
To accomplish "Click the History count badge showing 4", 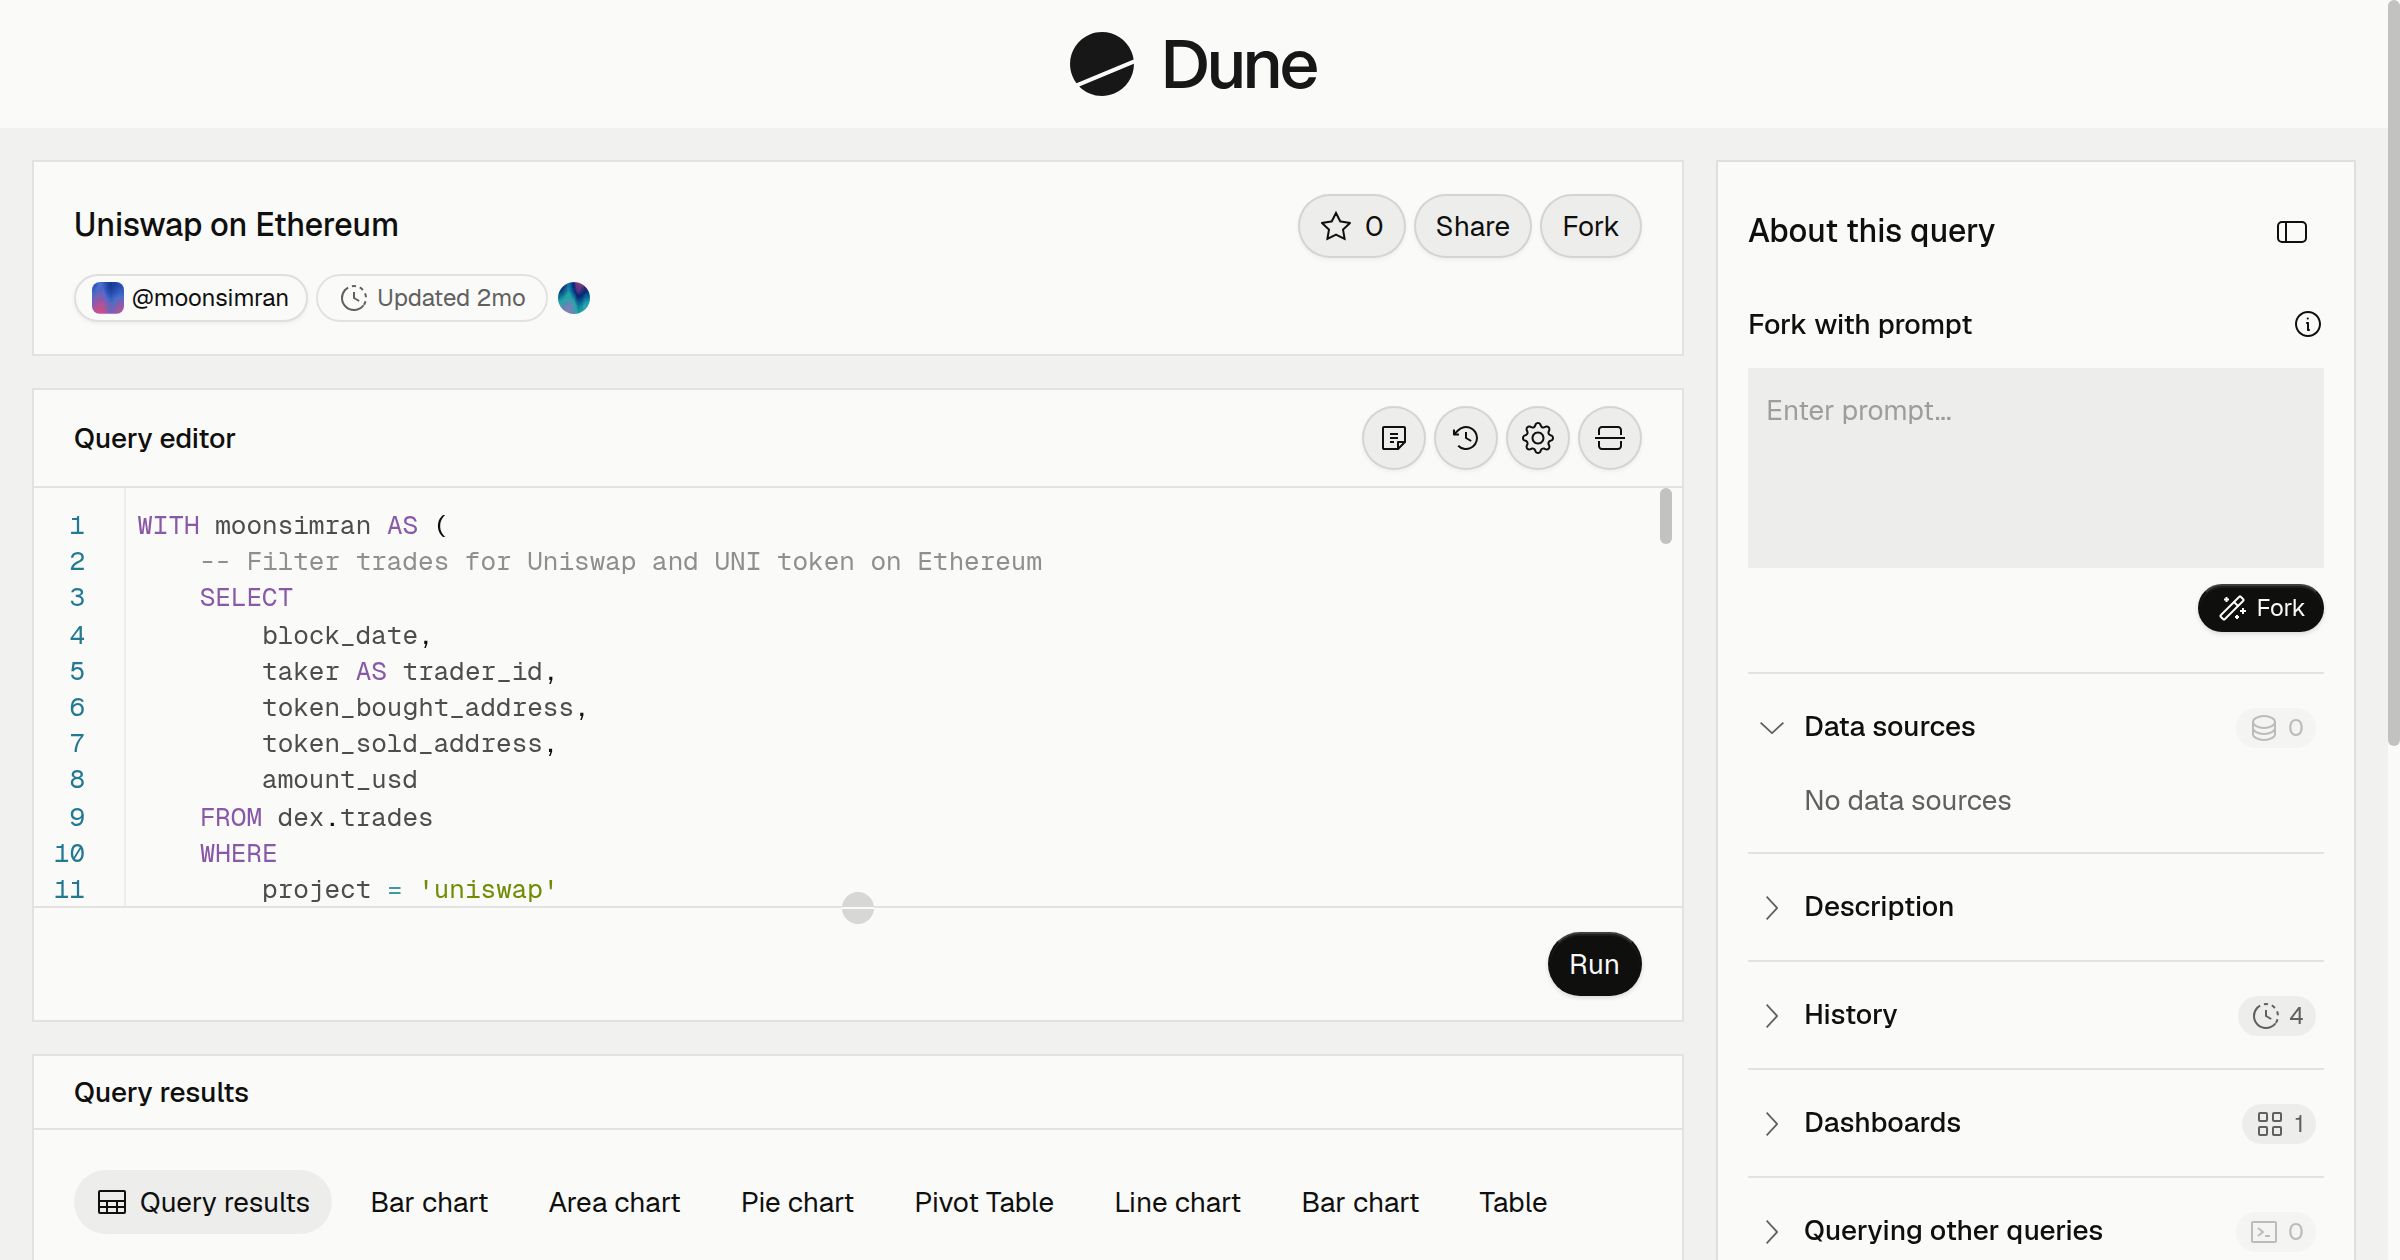I will (x=2277, y=1015).
